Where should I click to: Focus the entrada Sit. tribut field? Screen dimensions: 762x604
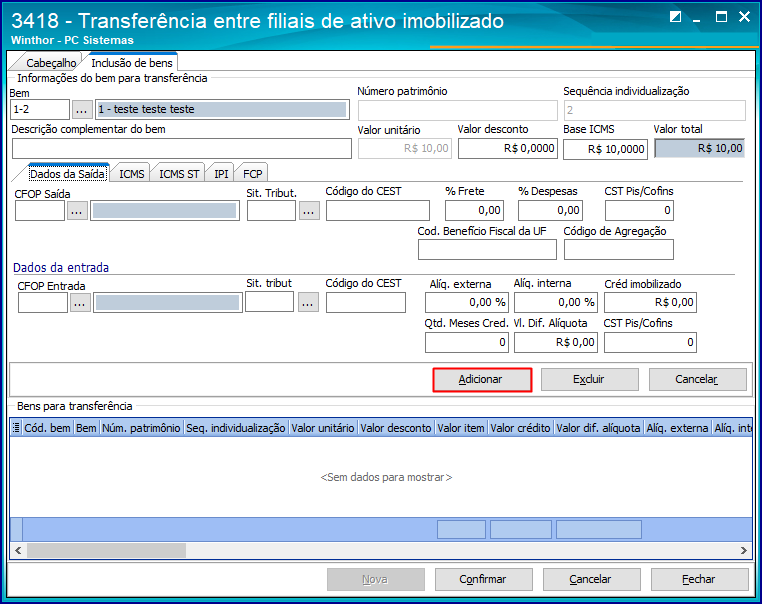tap(269, 302)
